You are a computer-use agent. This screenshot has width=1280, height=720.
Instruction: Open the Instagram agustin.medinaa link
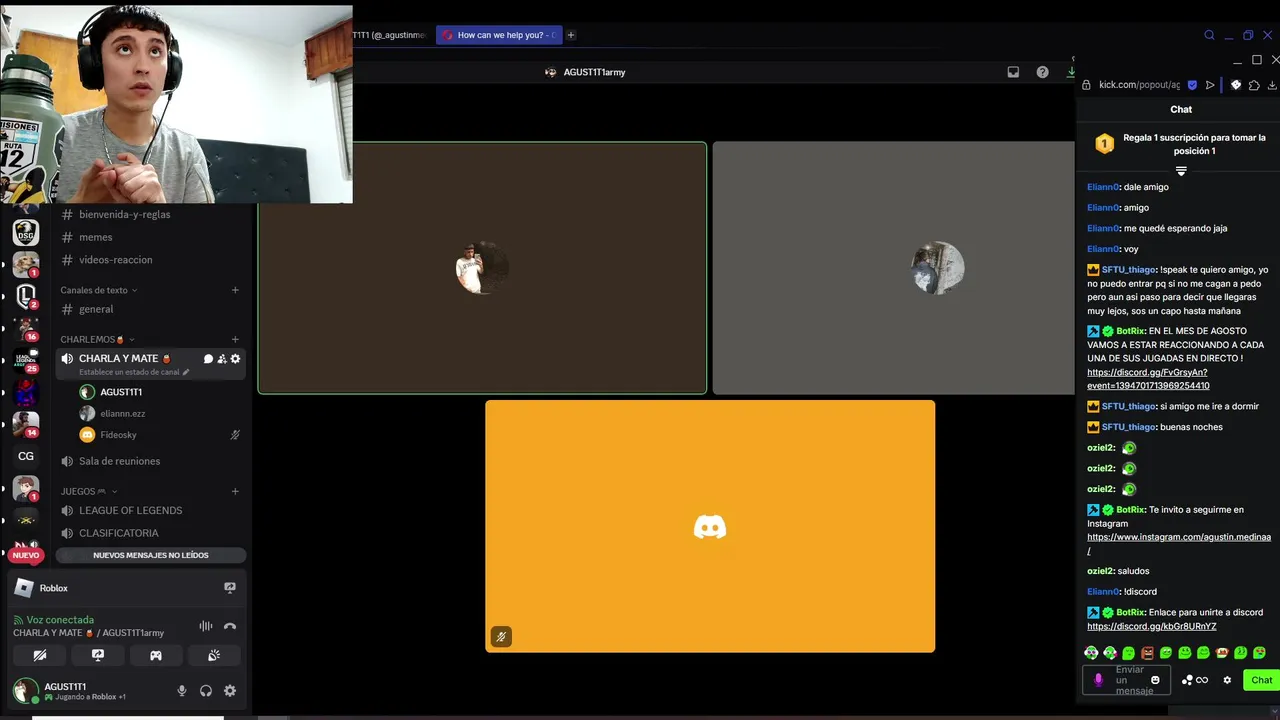click(1179, 544)
